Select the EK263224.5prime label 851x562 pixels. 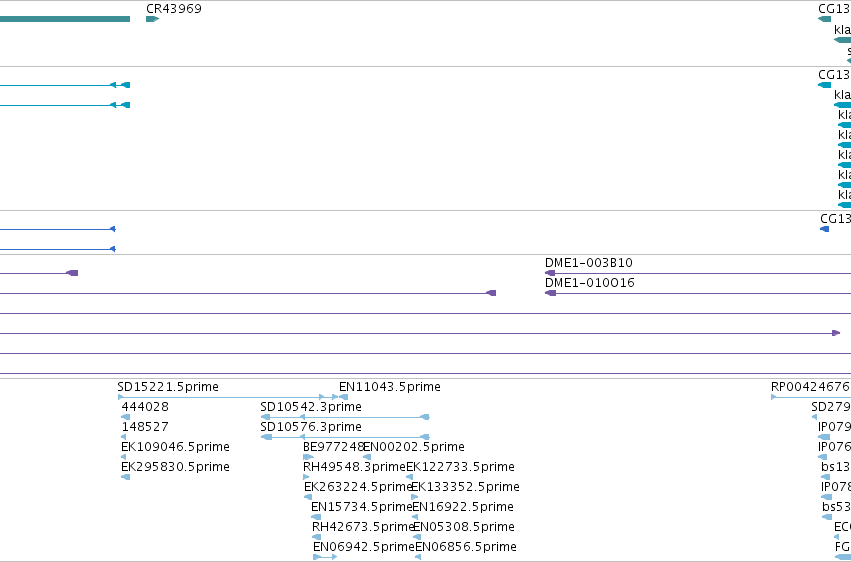pyautogui.click(x=358, y=487)
